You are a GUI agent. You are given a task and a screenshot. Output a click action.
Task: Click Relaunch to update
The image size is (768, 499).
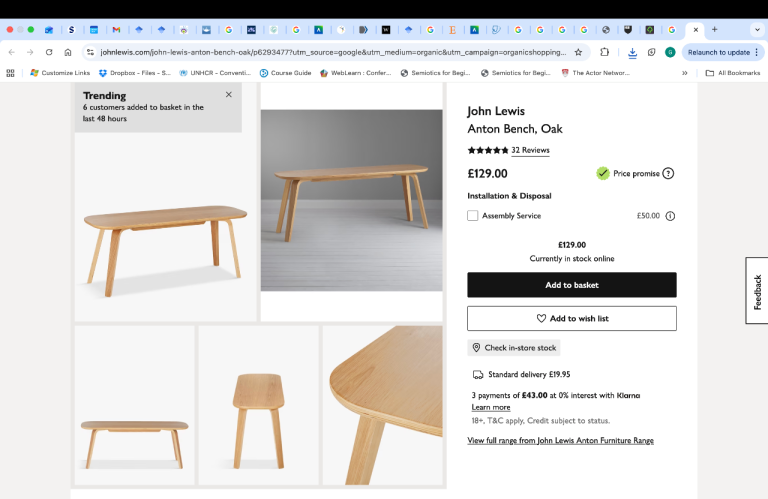click(719, 52)
